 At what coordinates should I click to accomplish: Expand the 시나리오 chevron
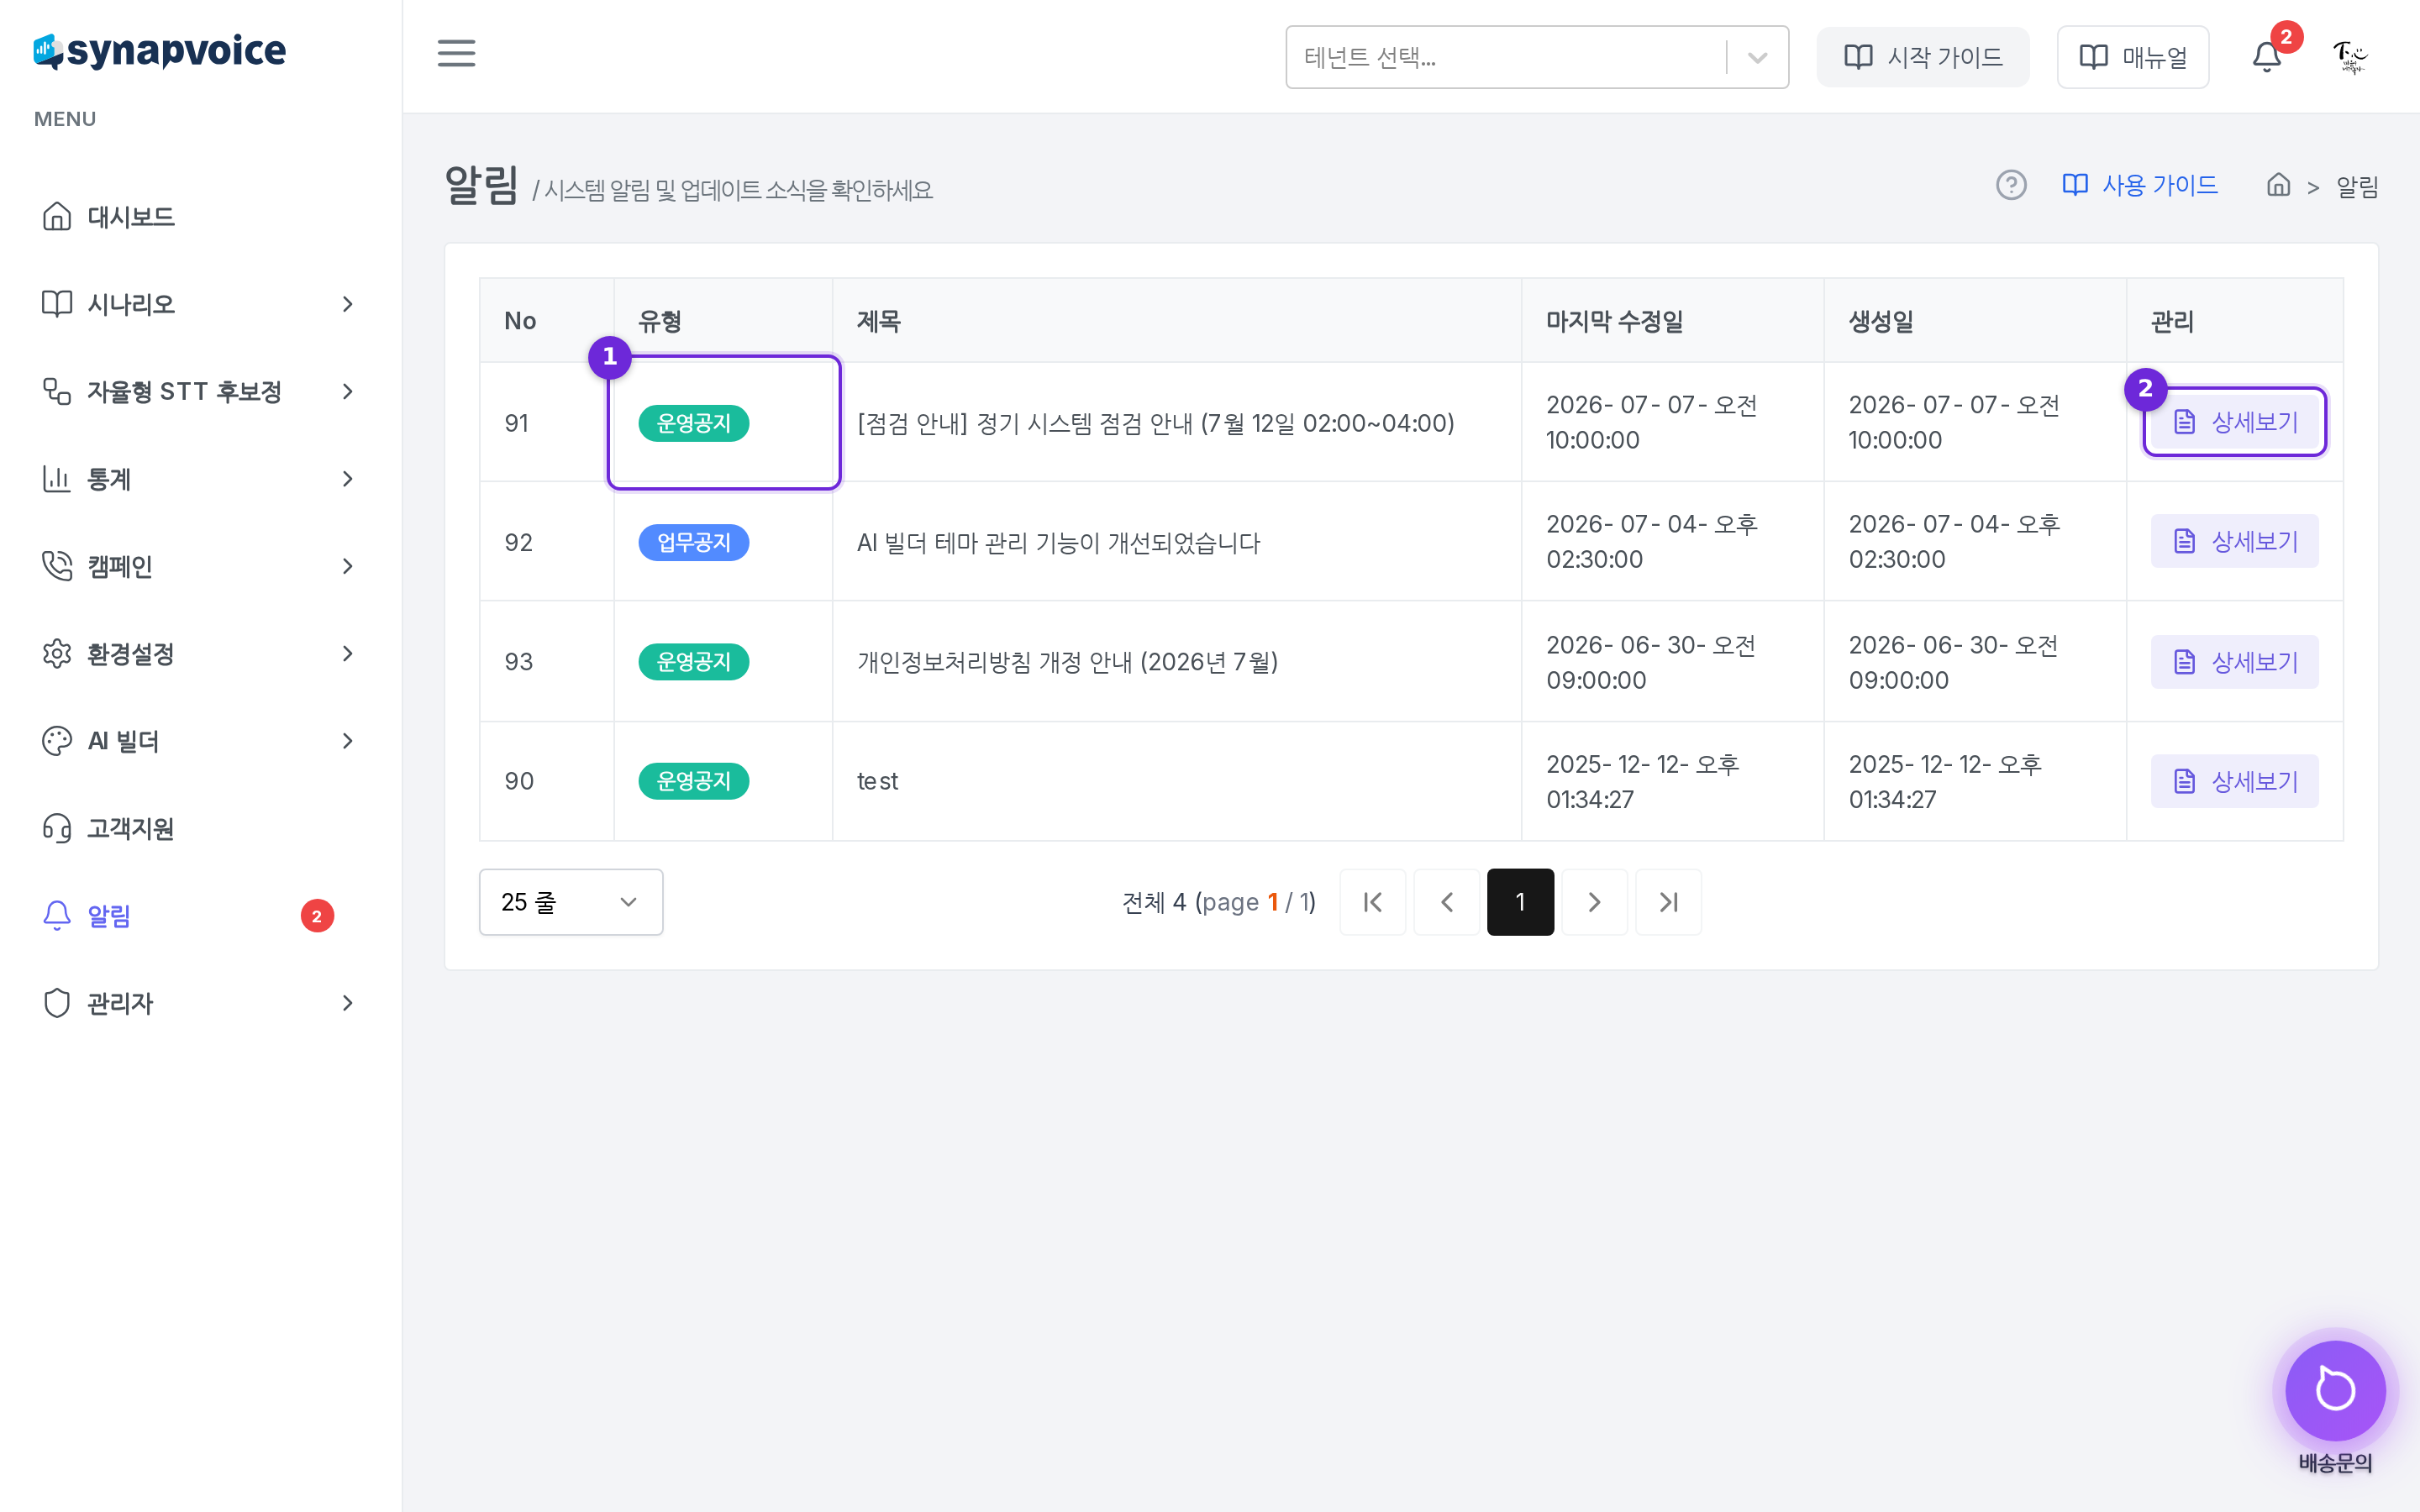347,304
